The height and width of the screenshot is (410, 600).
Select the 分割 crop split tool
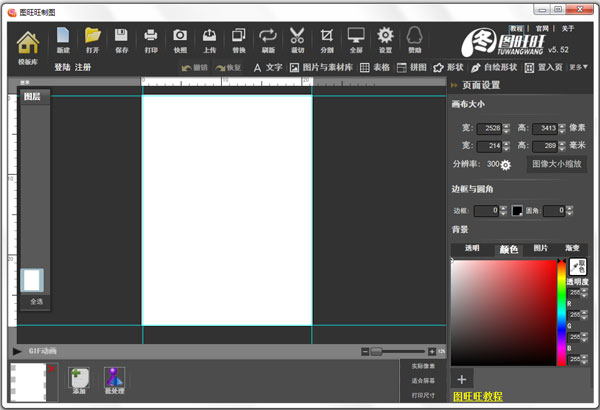click(x=327, y=40)
